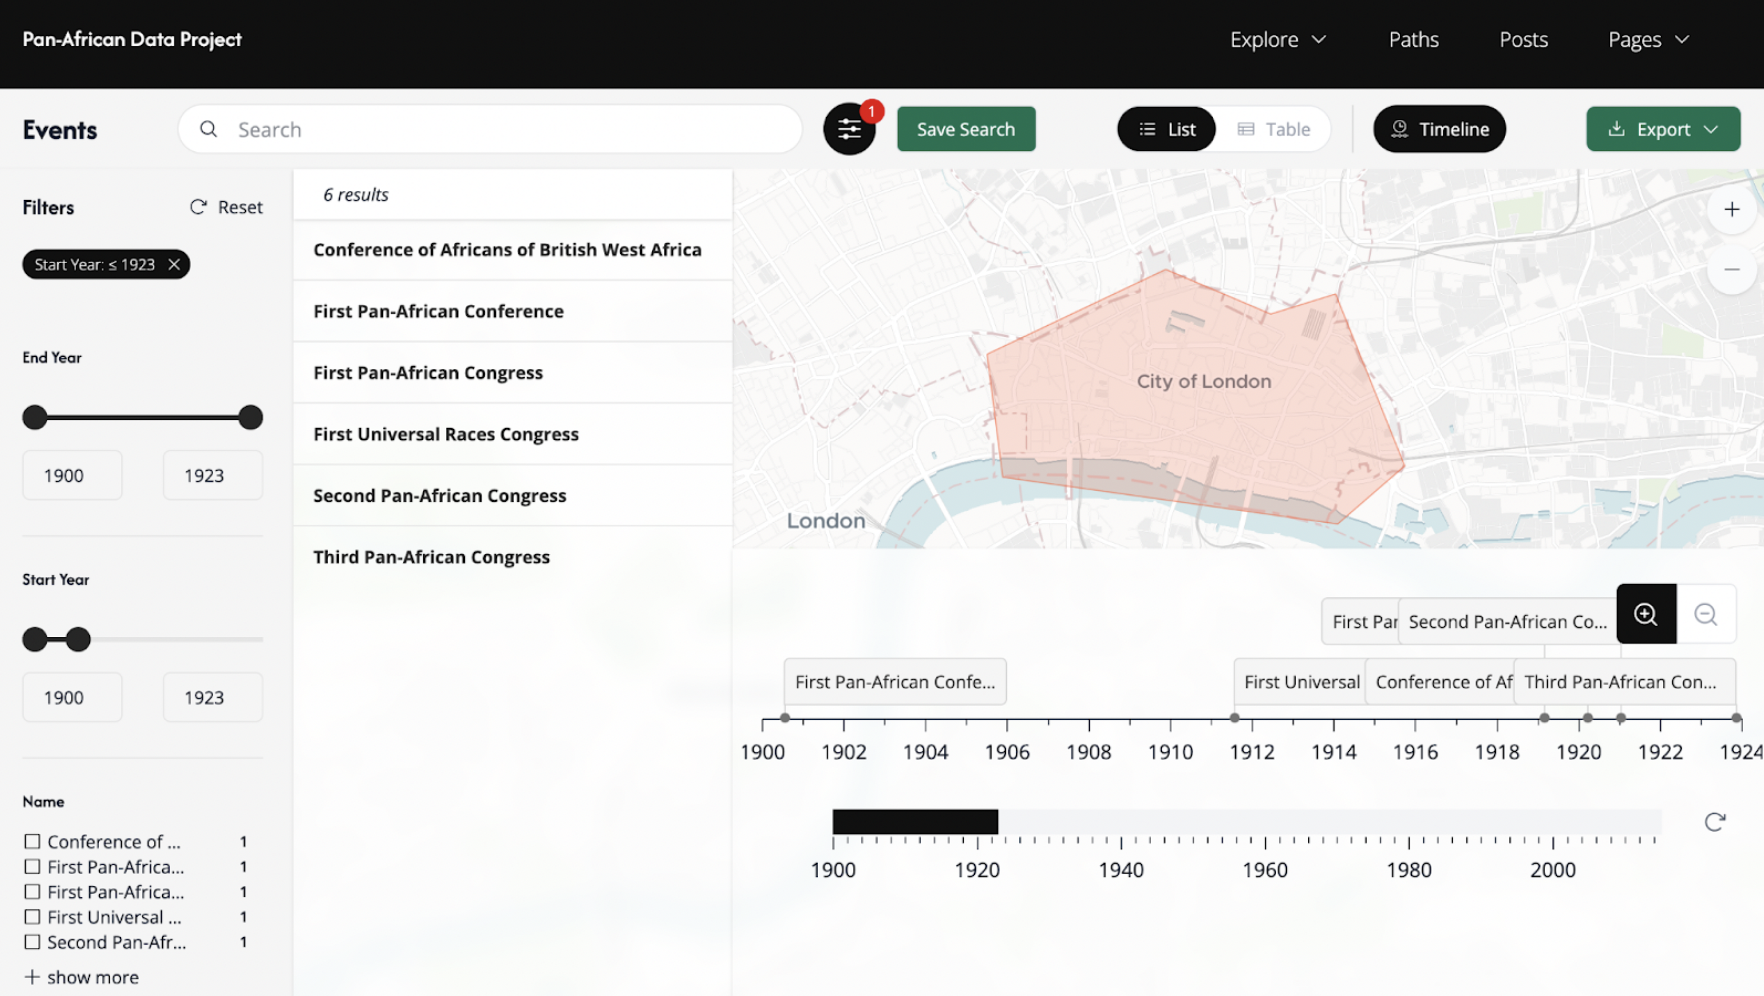The image size is (1764, 996).
Task: Open Third Pan-African Congress result
Action: coord(512,557)
